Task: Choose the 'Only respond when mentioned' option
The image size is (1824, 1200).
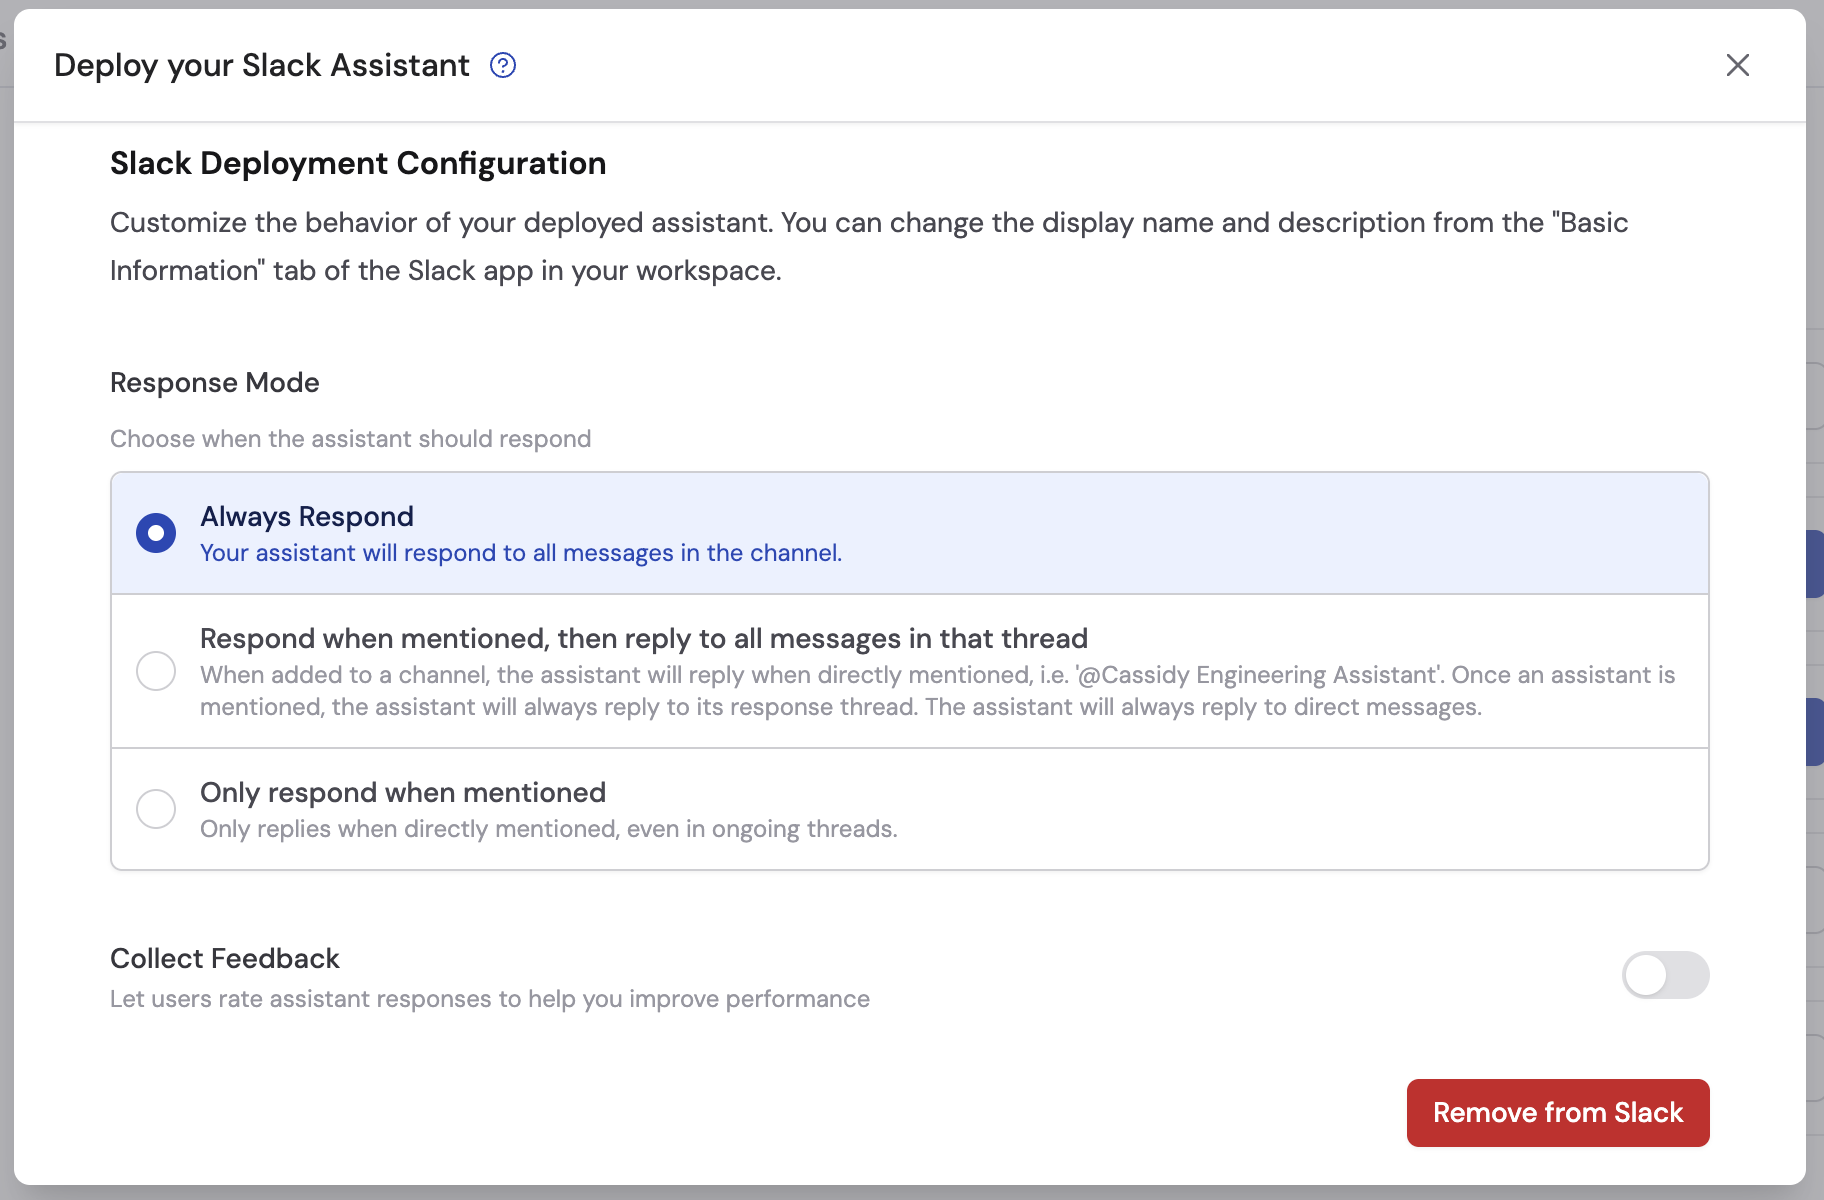Action: [x=156, y=809]
